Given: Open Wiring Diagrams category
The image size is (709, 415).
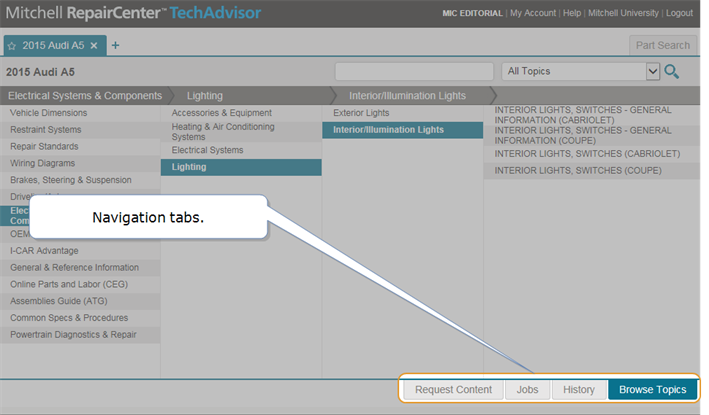Looking at the screenshot, I should click(x=80, y=163).
